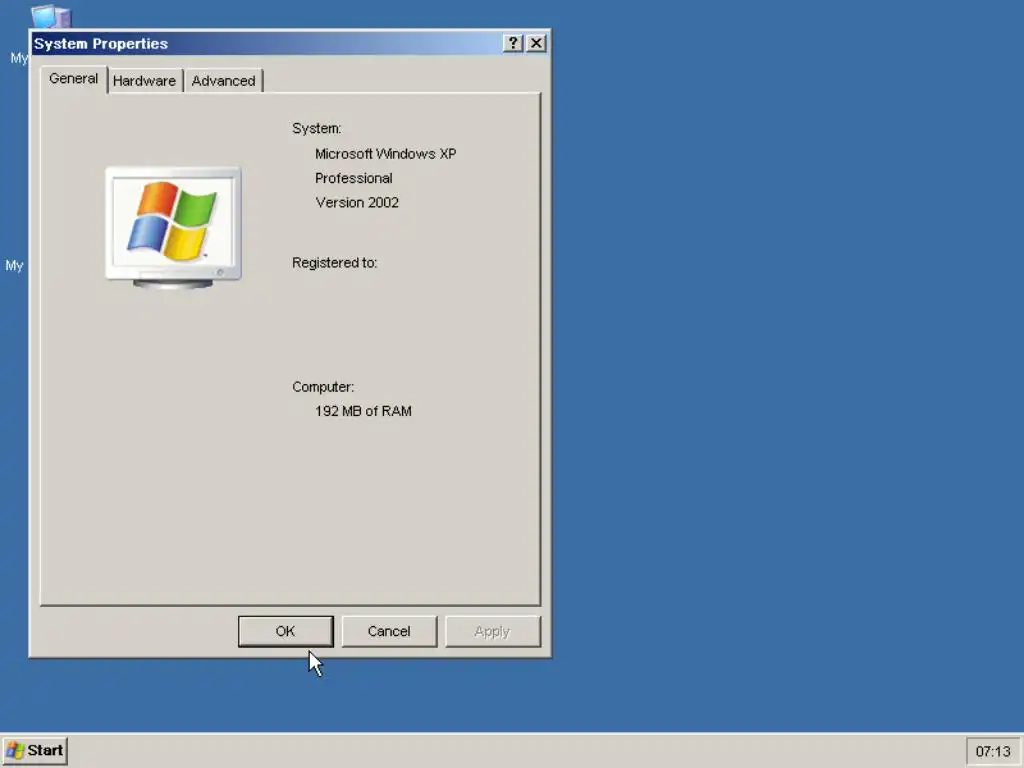The image size is (1024, 768).
Task: Click the 'System:' label
Action: pos(316,129)
